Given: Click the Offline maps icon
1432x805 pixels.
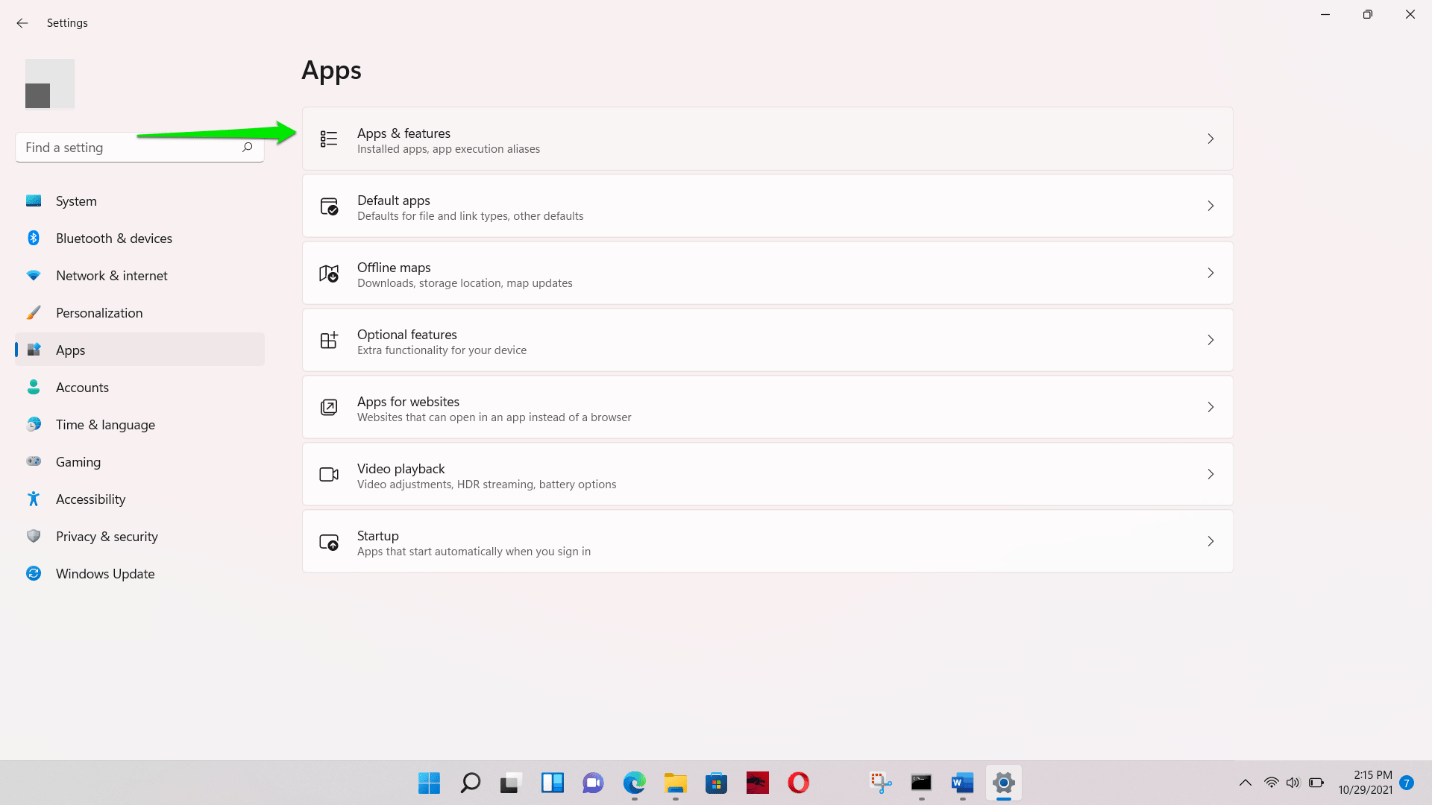Looking at the screenshot, I should point(329,273).
